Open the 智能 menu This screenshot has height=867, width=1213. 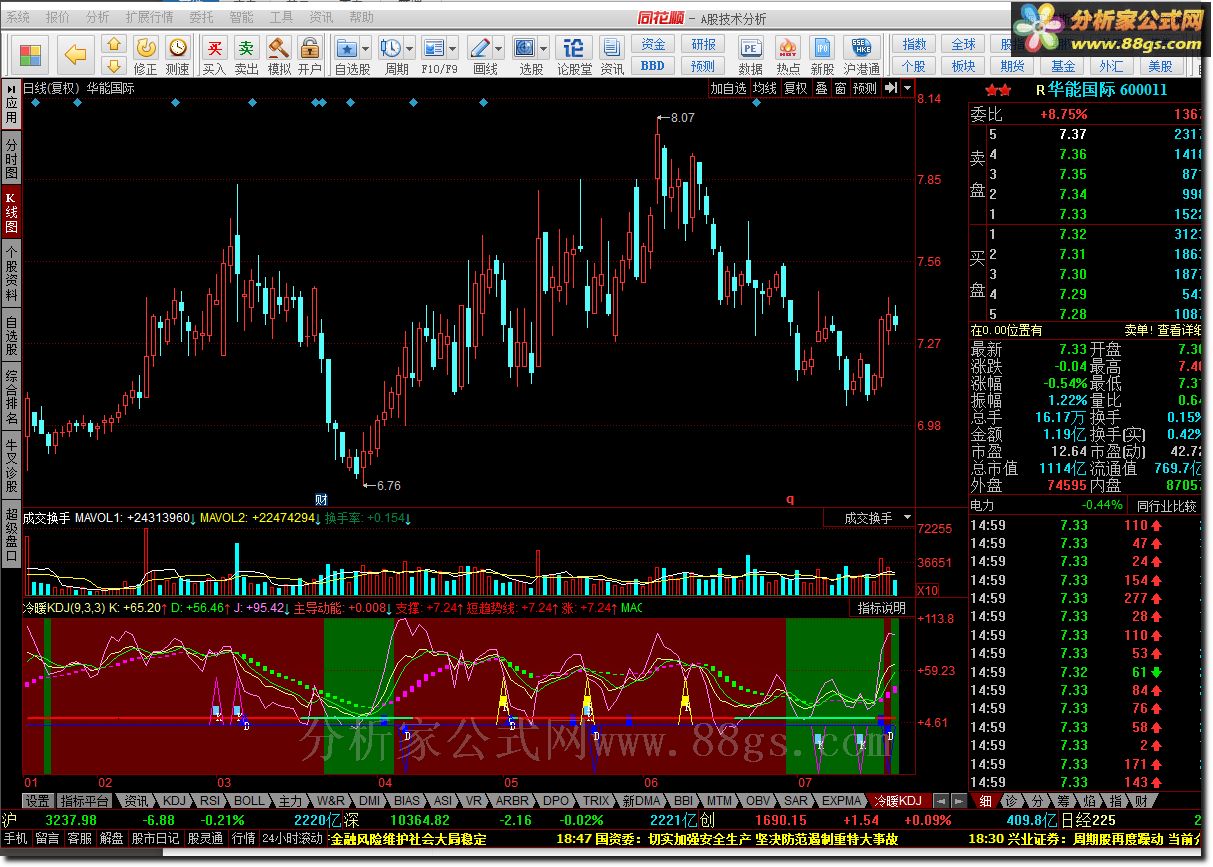coord(241,17)
